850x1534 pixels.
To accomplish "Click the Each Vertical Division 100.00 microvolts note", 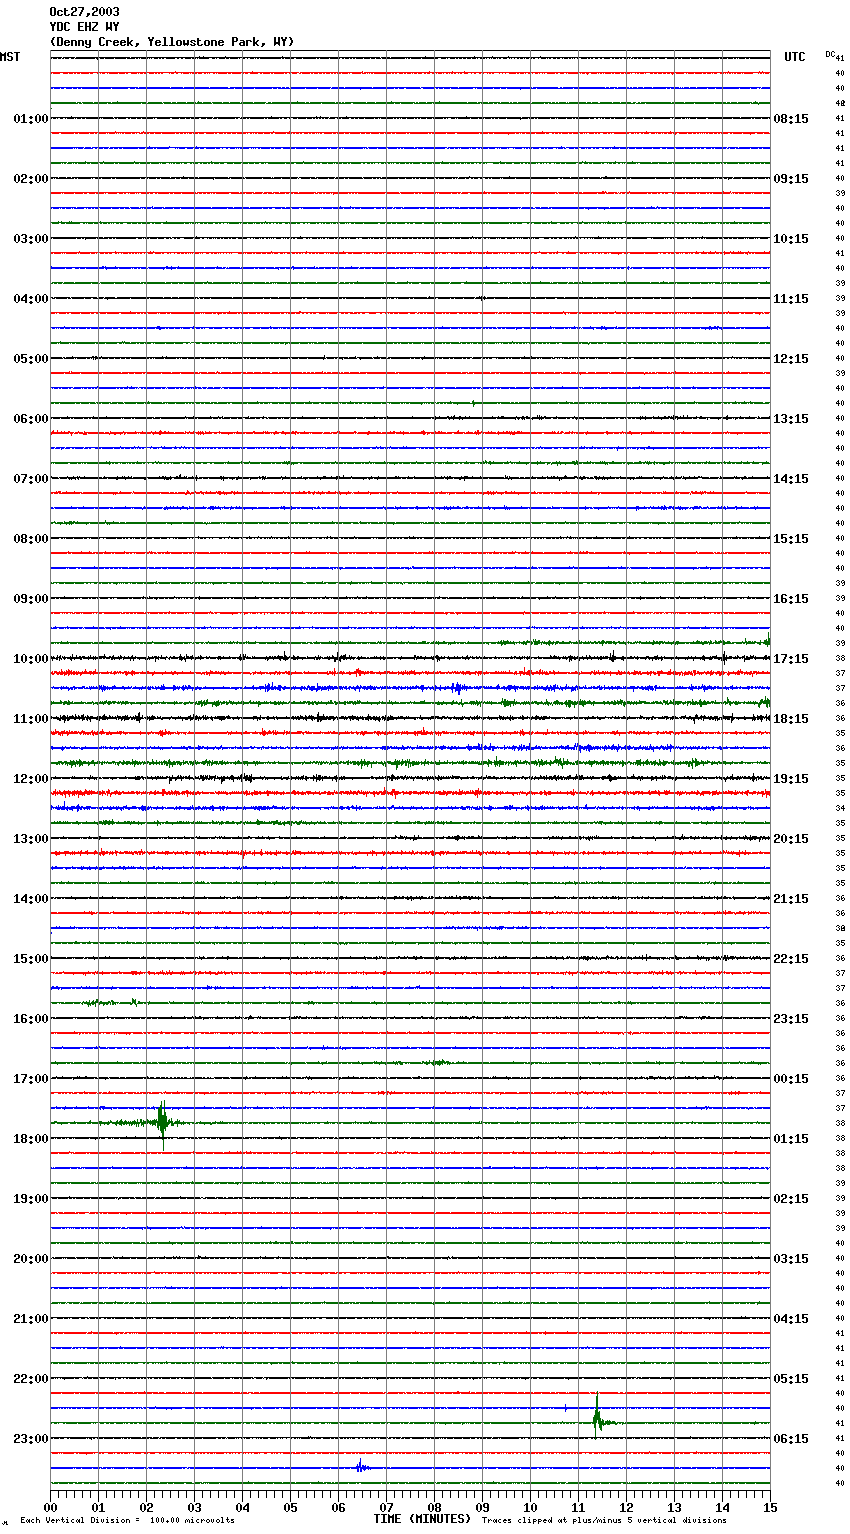I will [x=128, y=1521].
